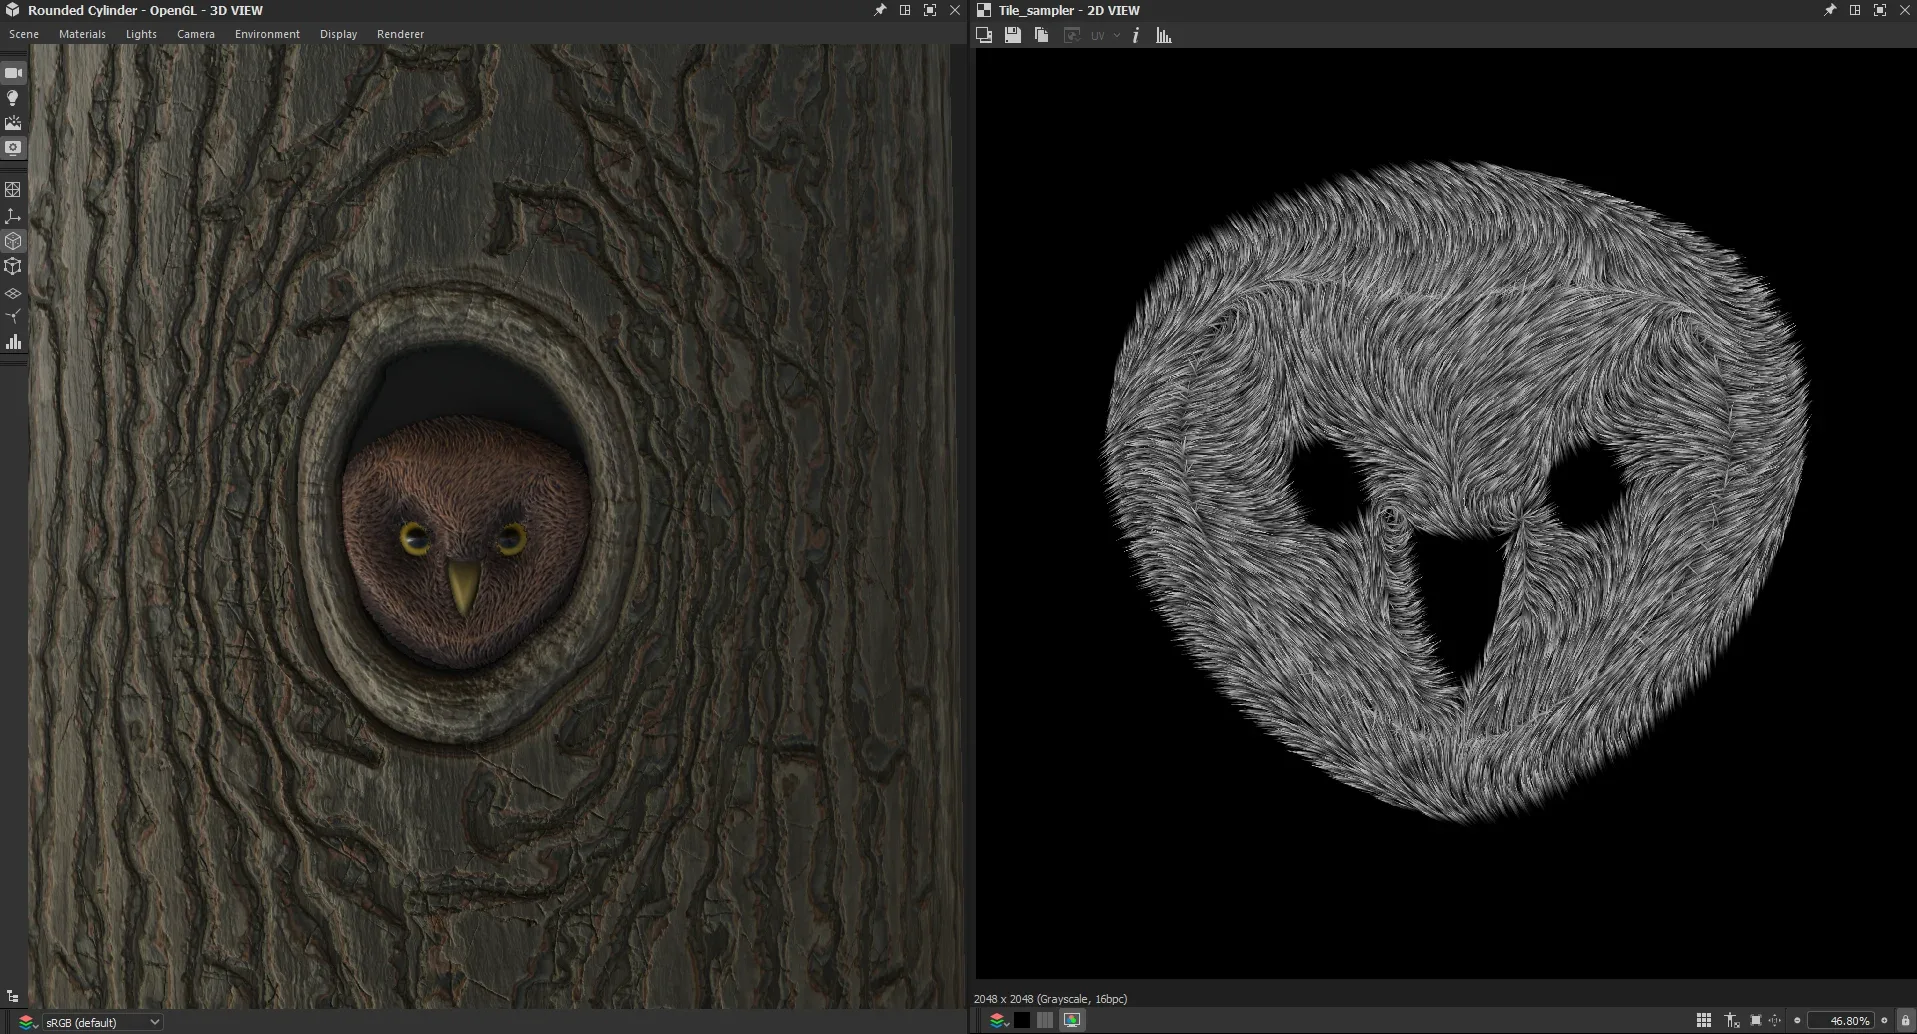Select the environment image icon
Screen dimensions: 1917x1034
point(13,122)
